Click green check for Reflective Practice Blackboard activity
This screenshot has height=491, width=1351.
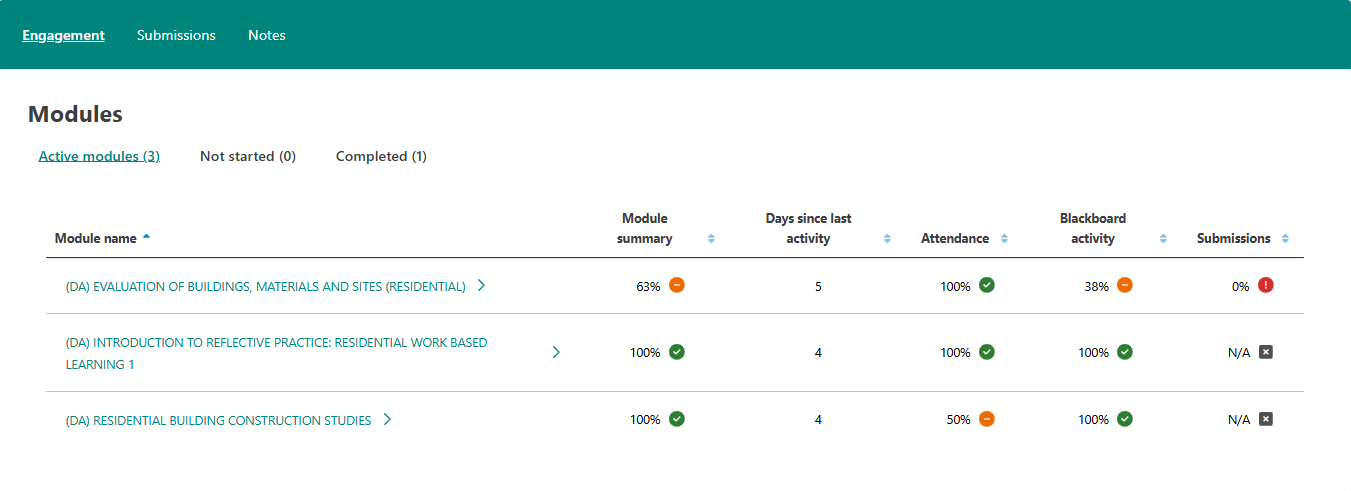[1125, 352]
